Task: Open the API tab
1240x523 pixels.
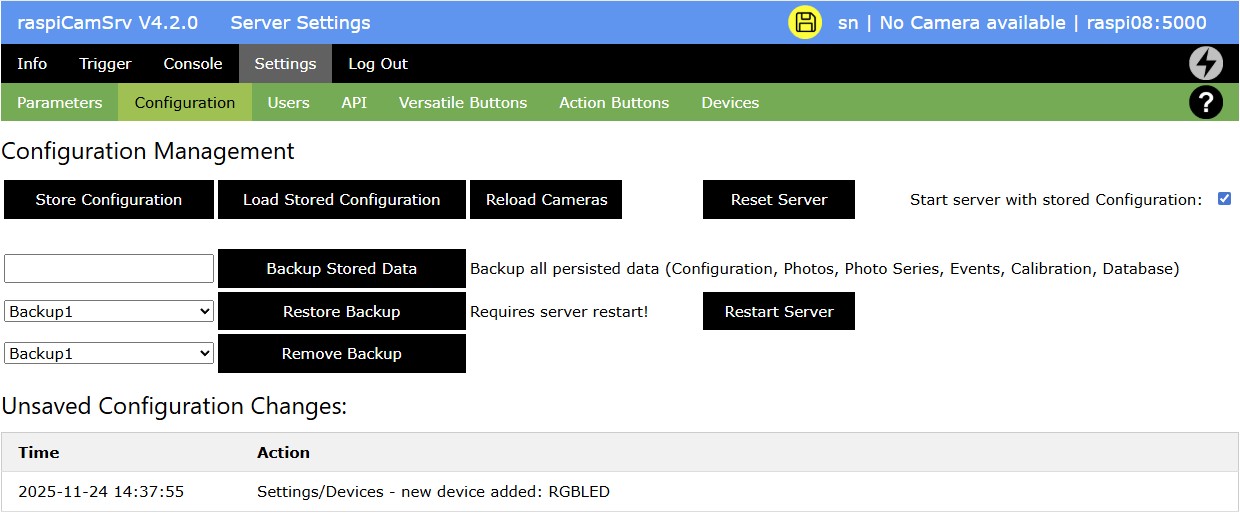Action: pyautogui.click(x=354, y=102)
